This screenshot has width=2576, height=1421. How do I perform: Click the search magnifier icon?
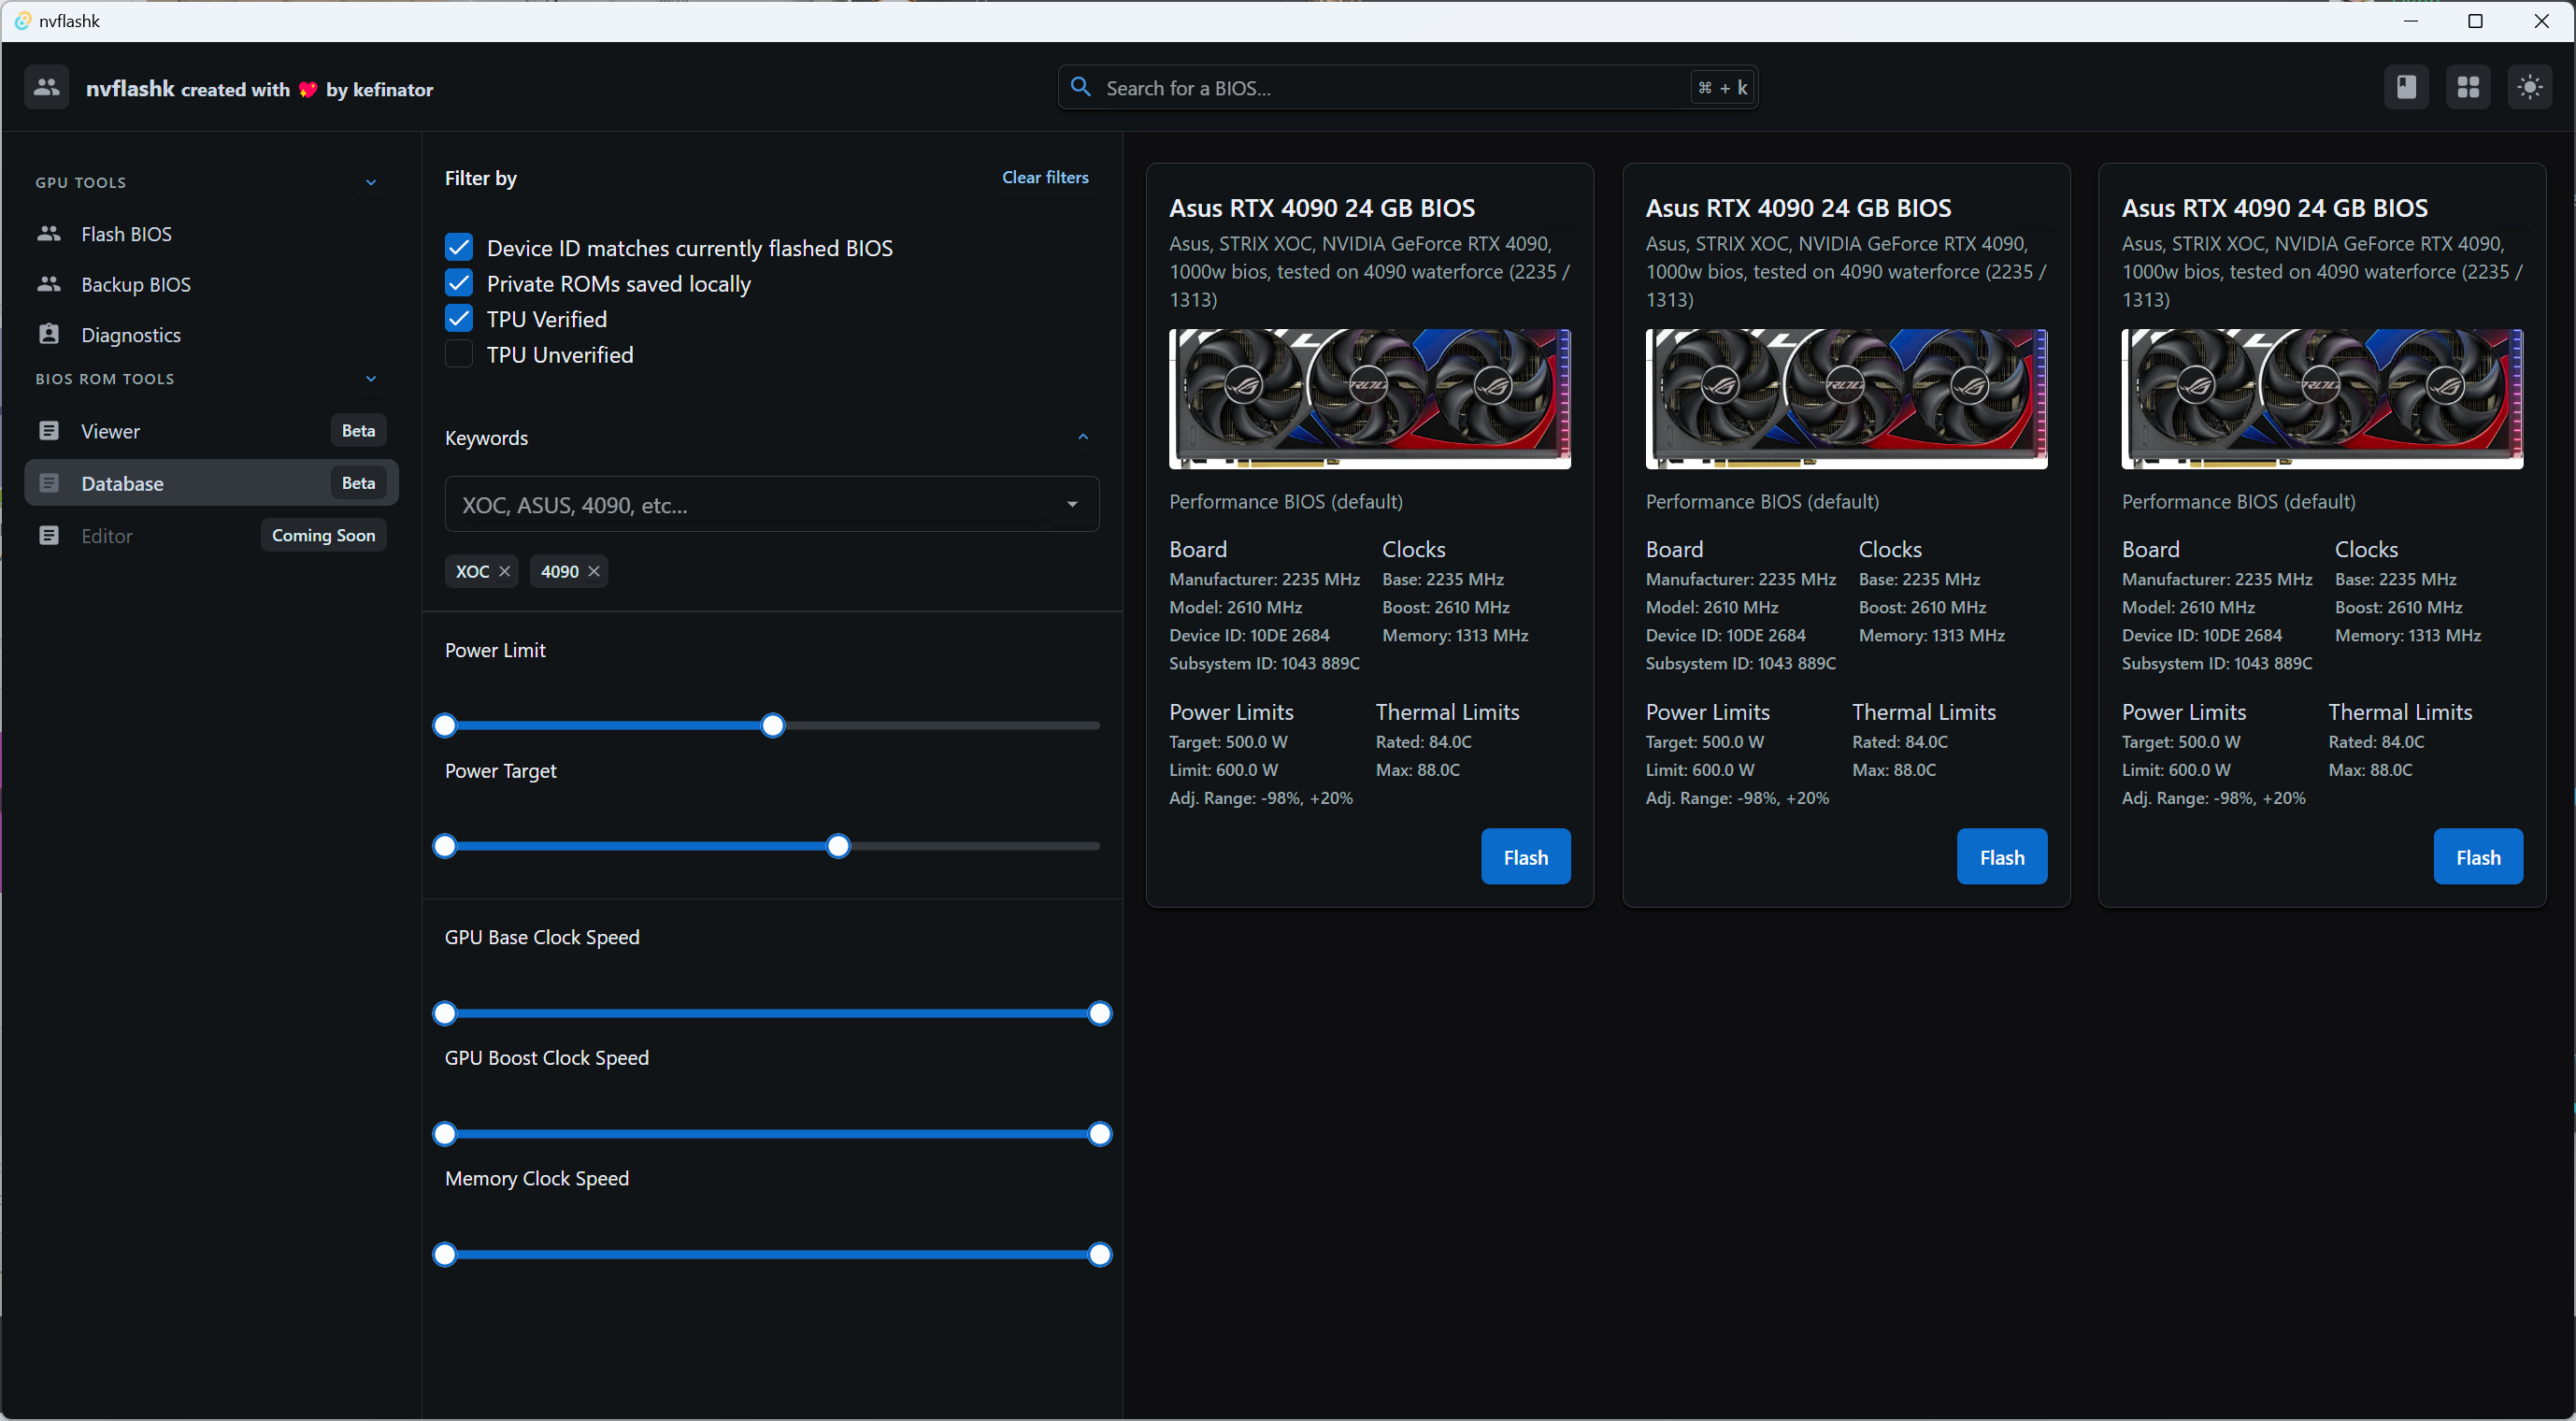[x=1081, y=88]
